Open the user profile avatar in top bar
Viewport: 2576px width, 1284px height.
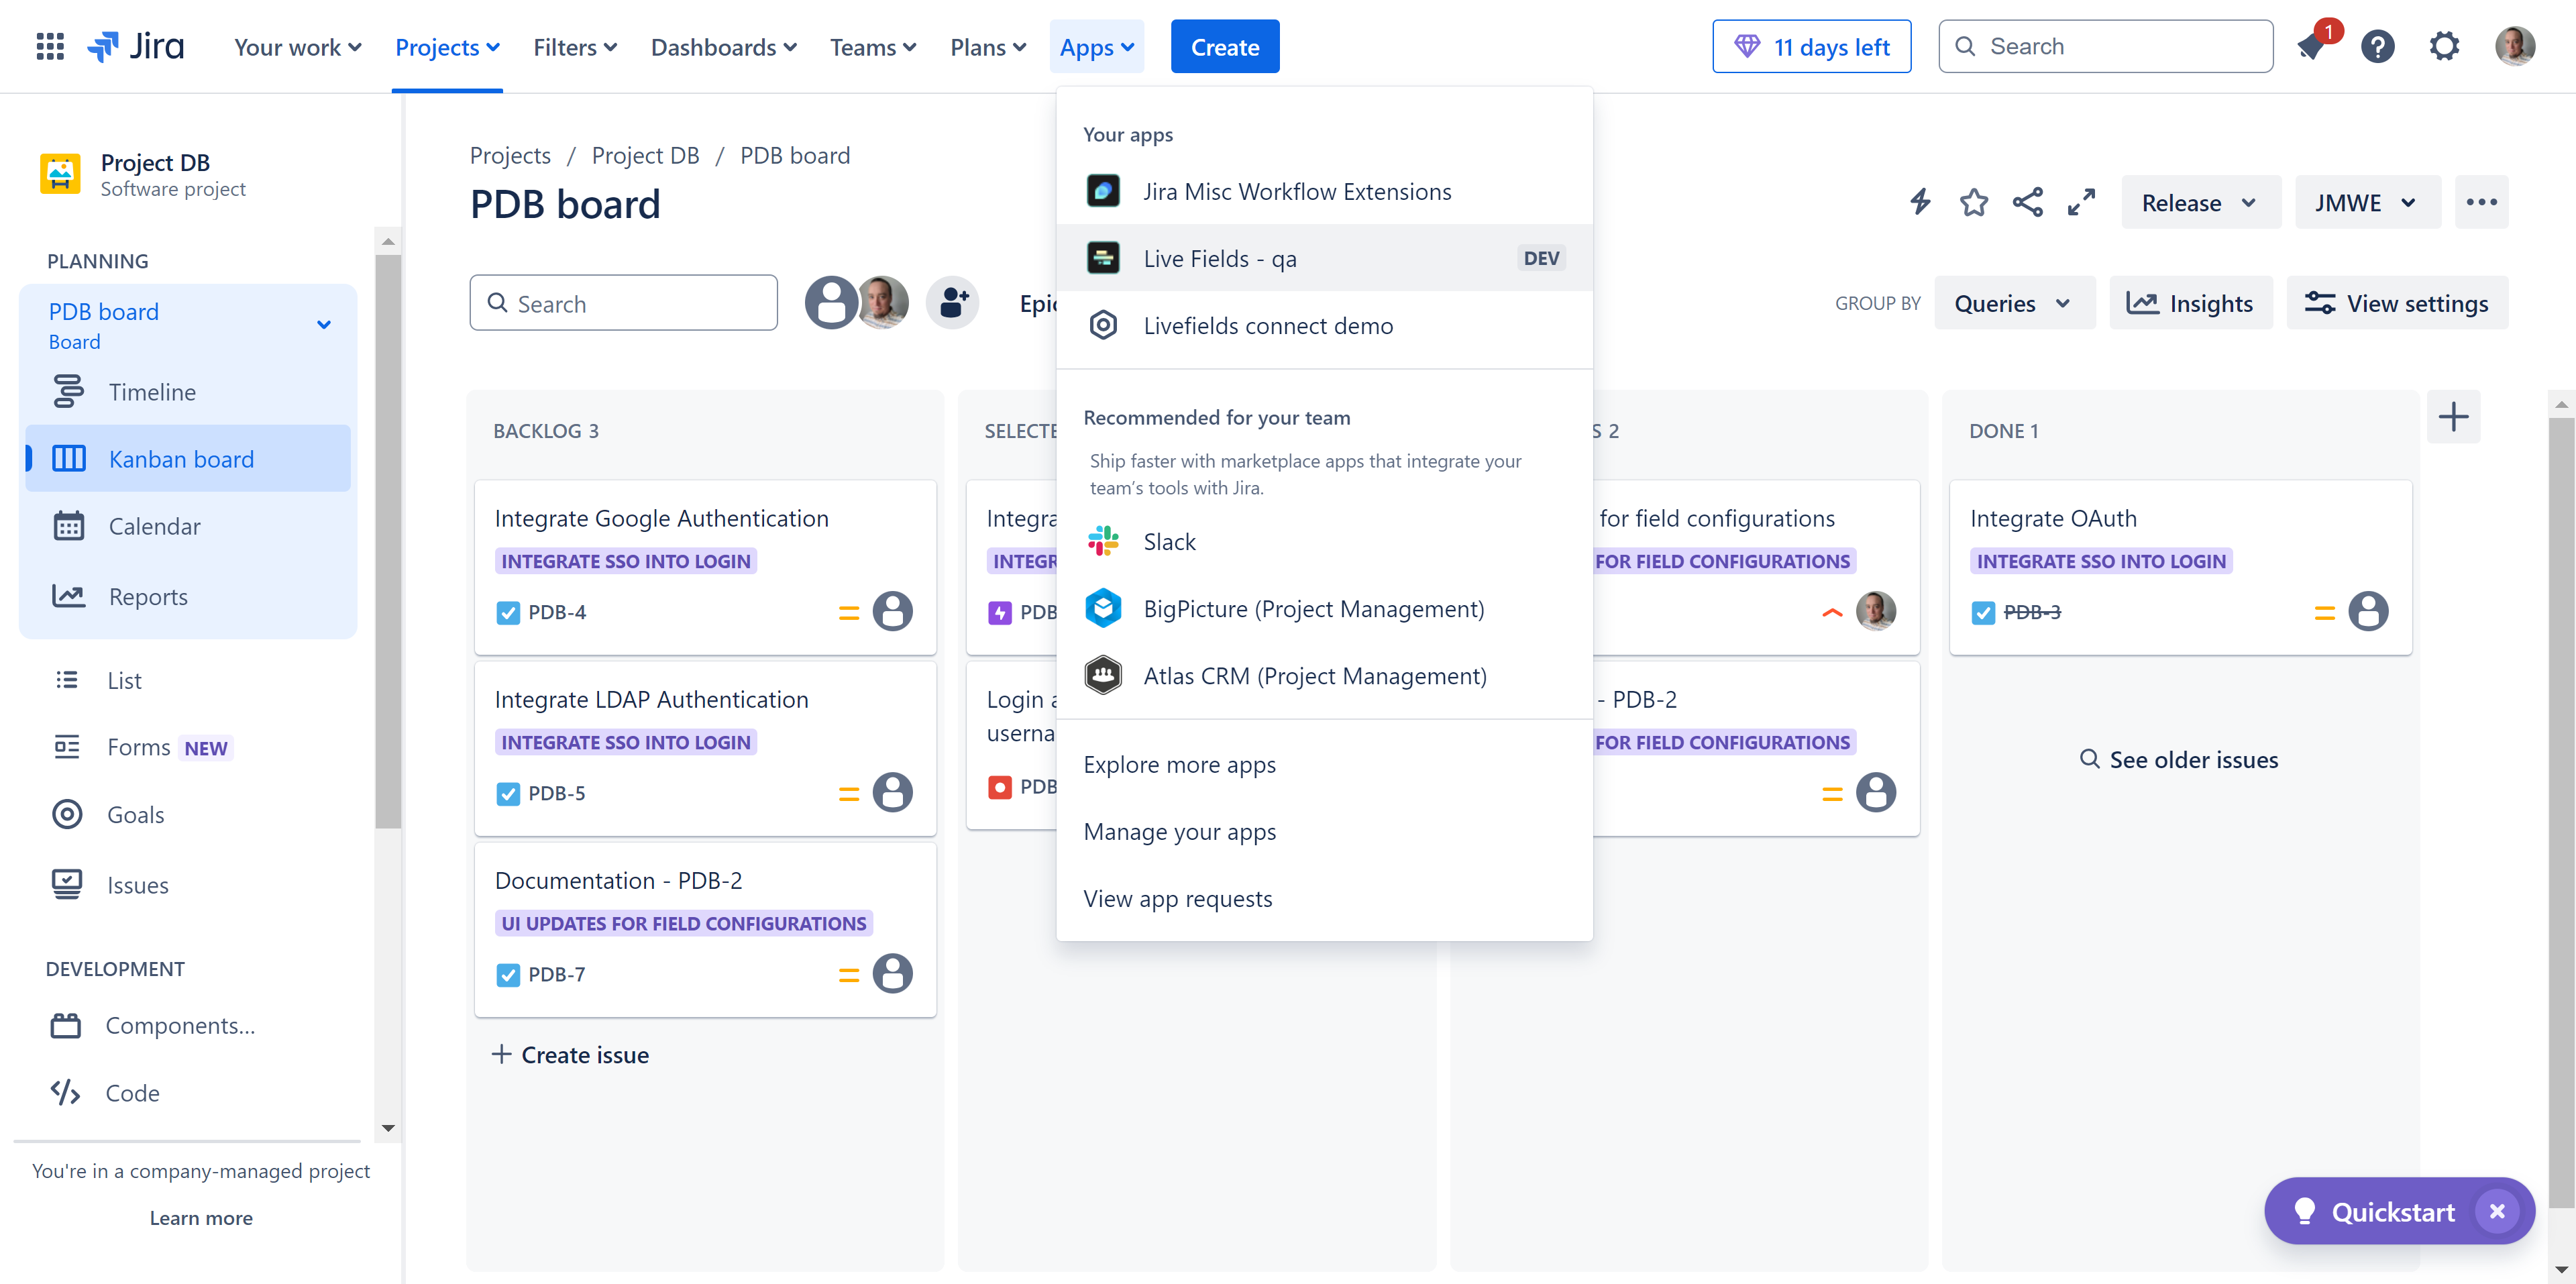[2514, 47]
